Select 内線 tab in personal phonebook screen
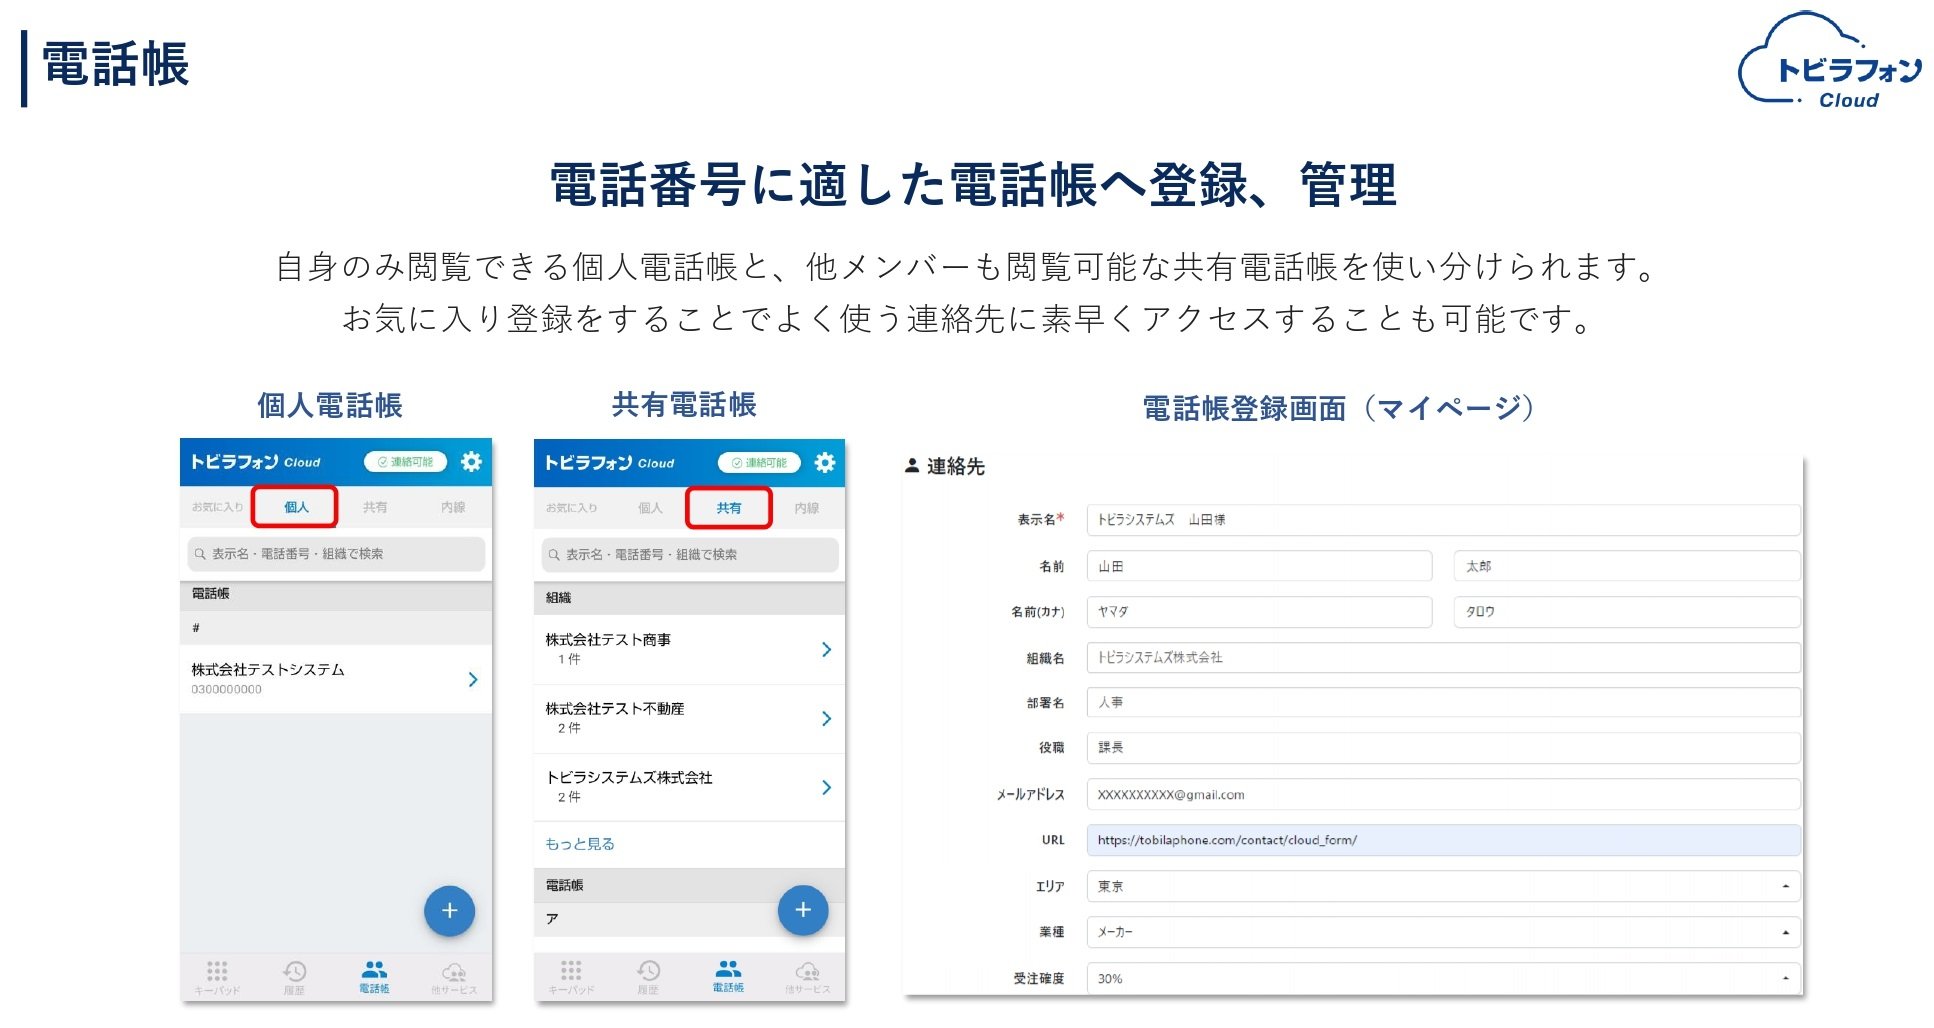1934x1028 pixels. pyautogui.click(x=453, y=507)
